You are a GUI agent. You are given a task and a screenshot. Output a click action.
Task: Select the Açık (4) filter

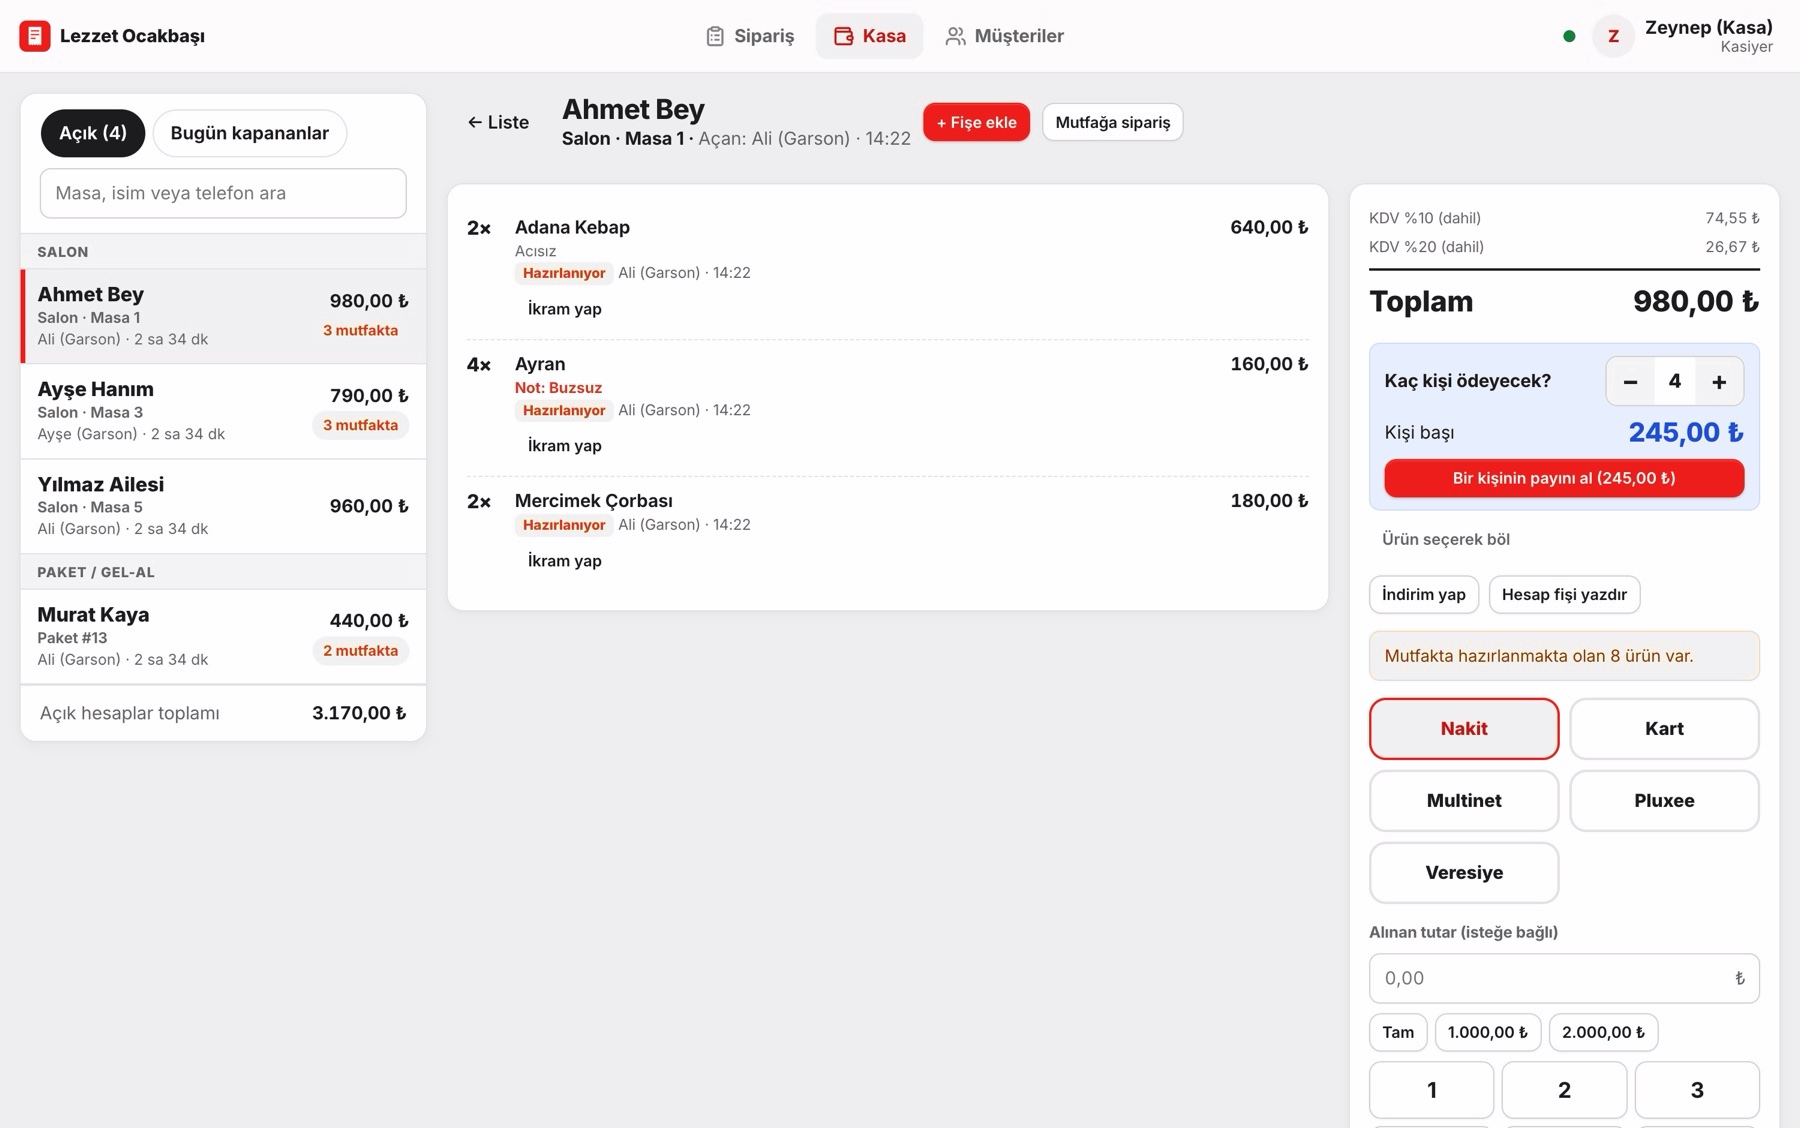click(x=93, y=133)
